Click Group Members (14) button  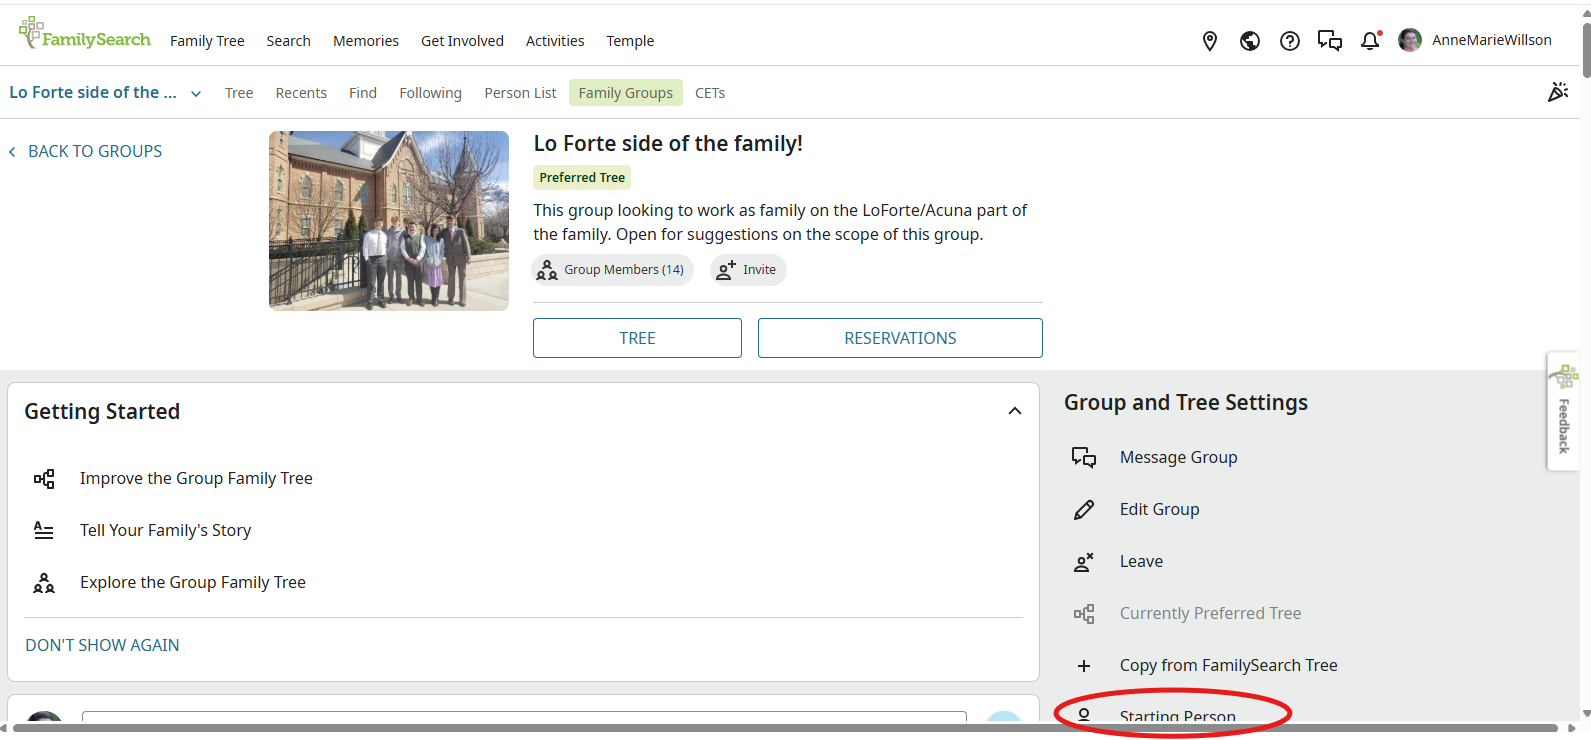pos(612,270)
